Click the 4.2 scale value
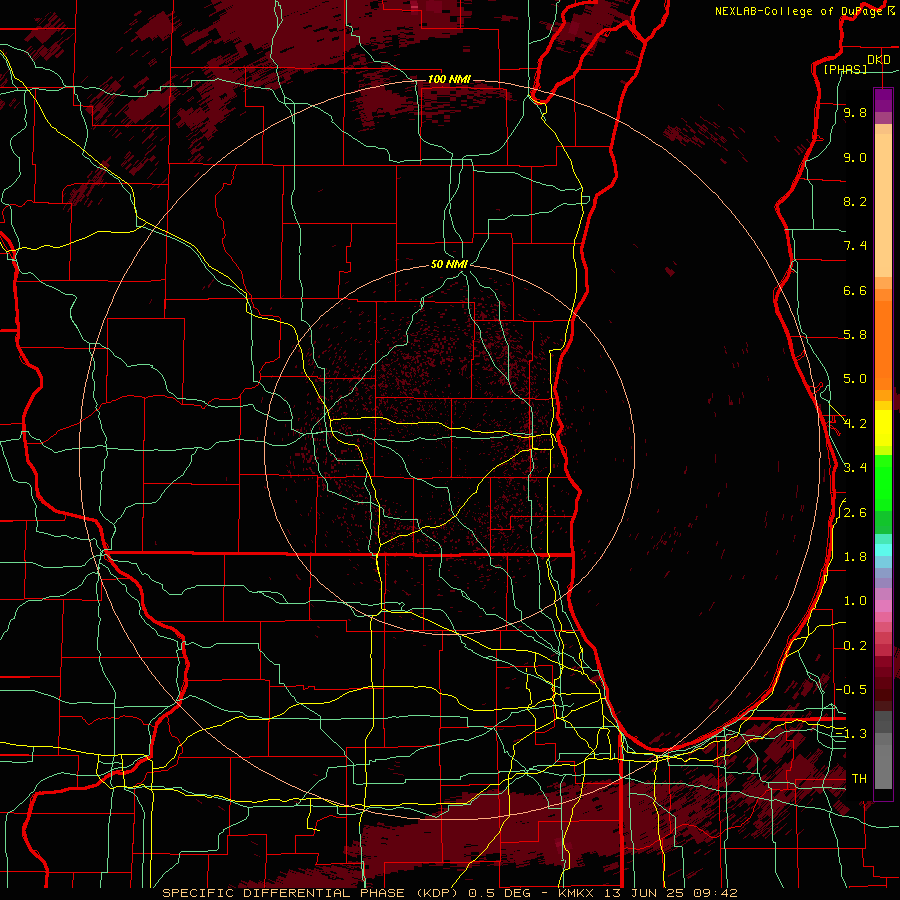Screen dimensions: 900x900 tap(855, 424)
